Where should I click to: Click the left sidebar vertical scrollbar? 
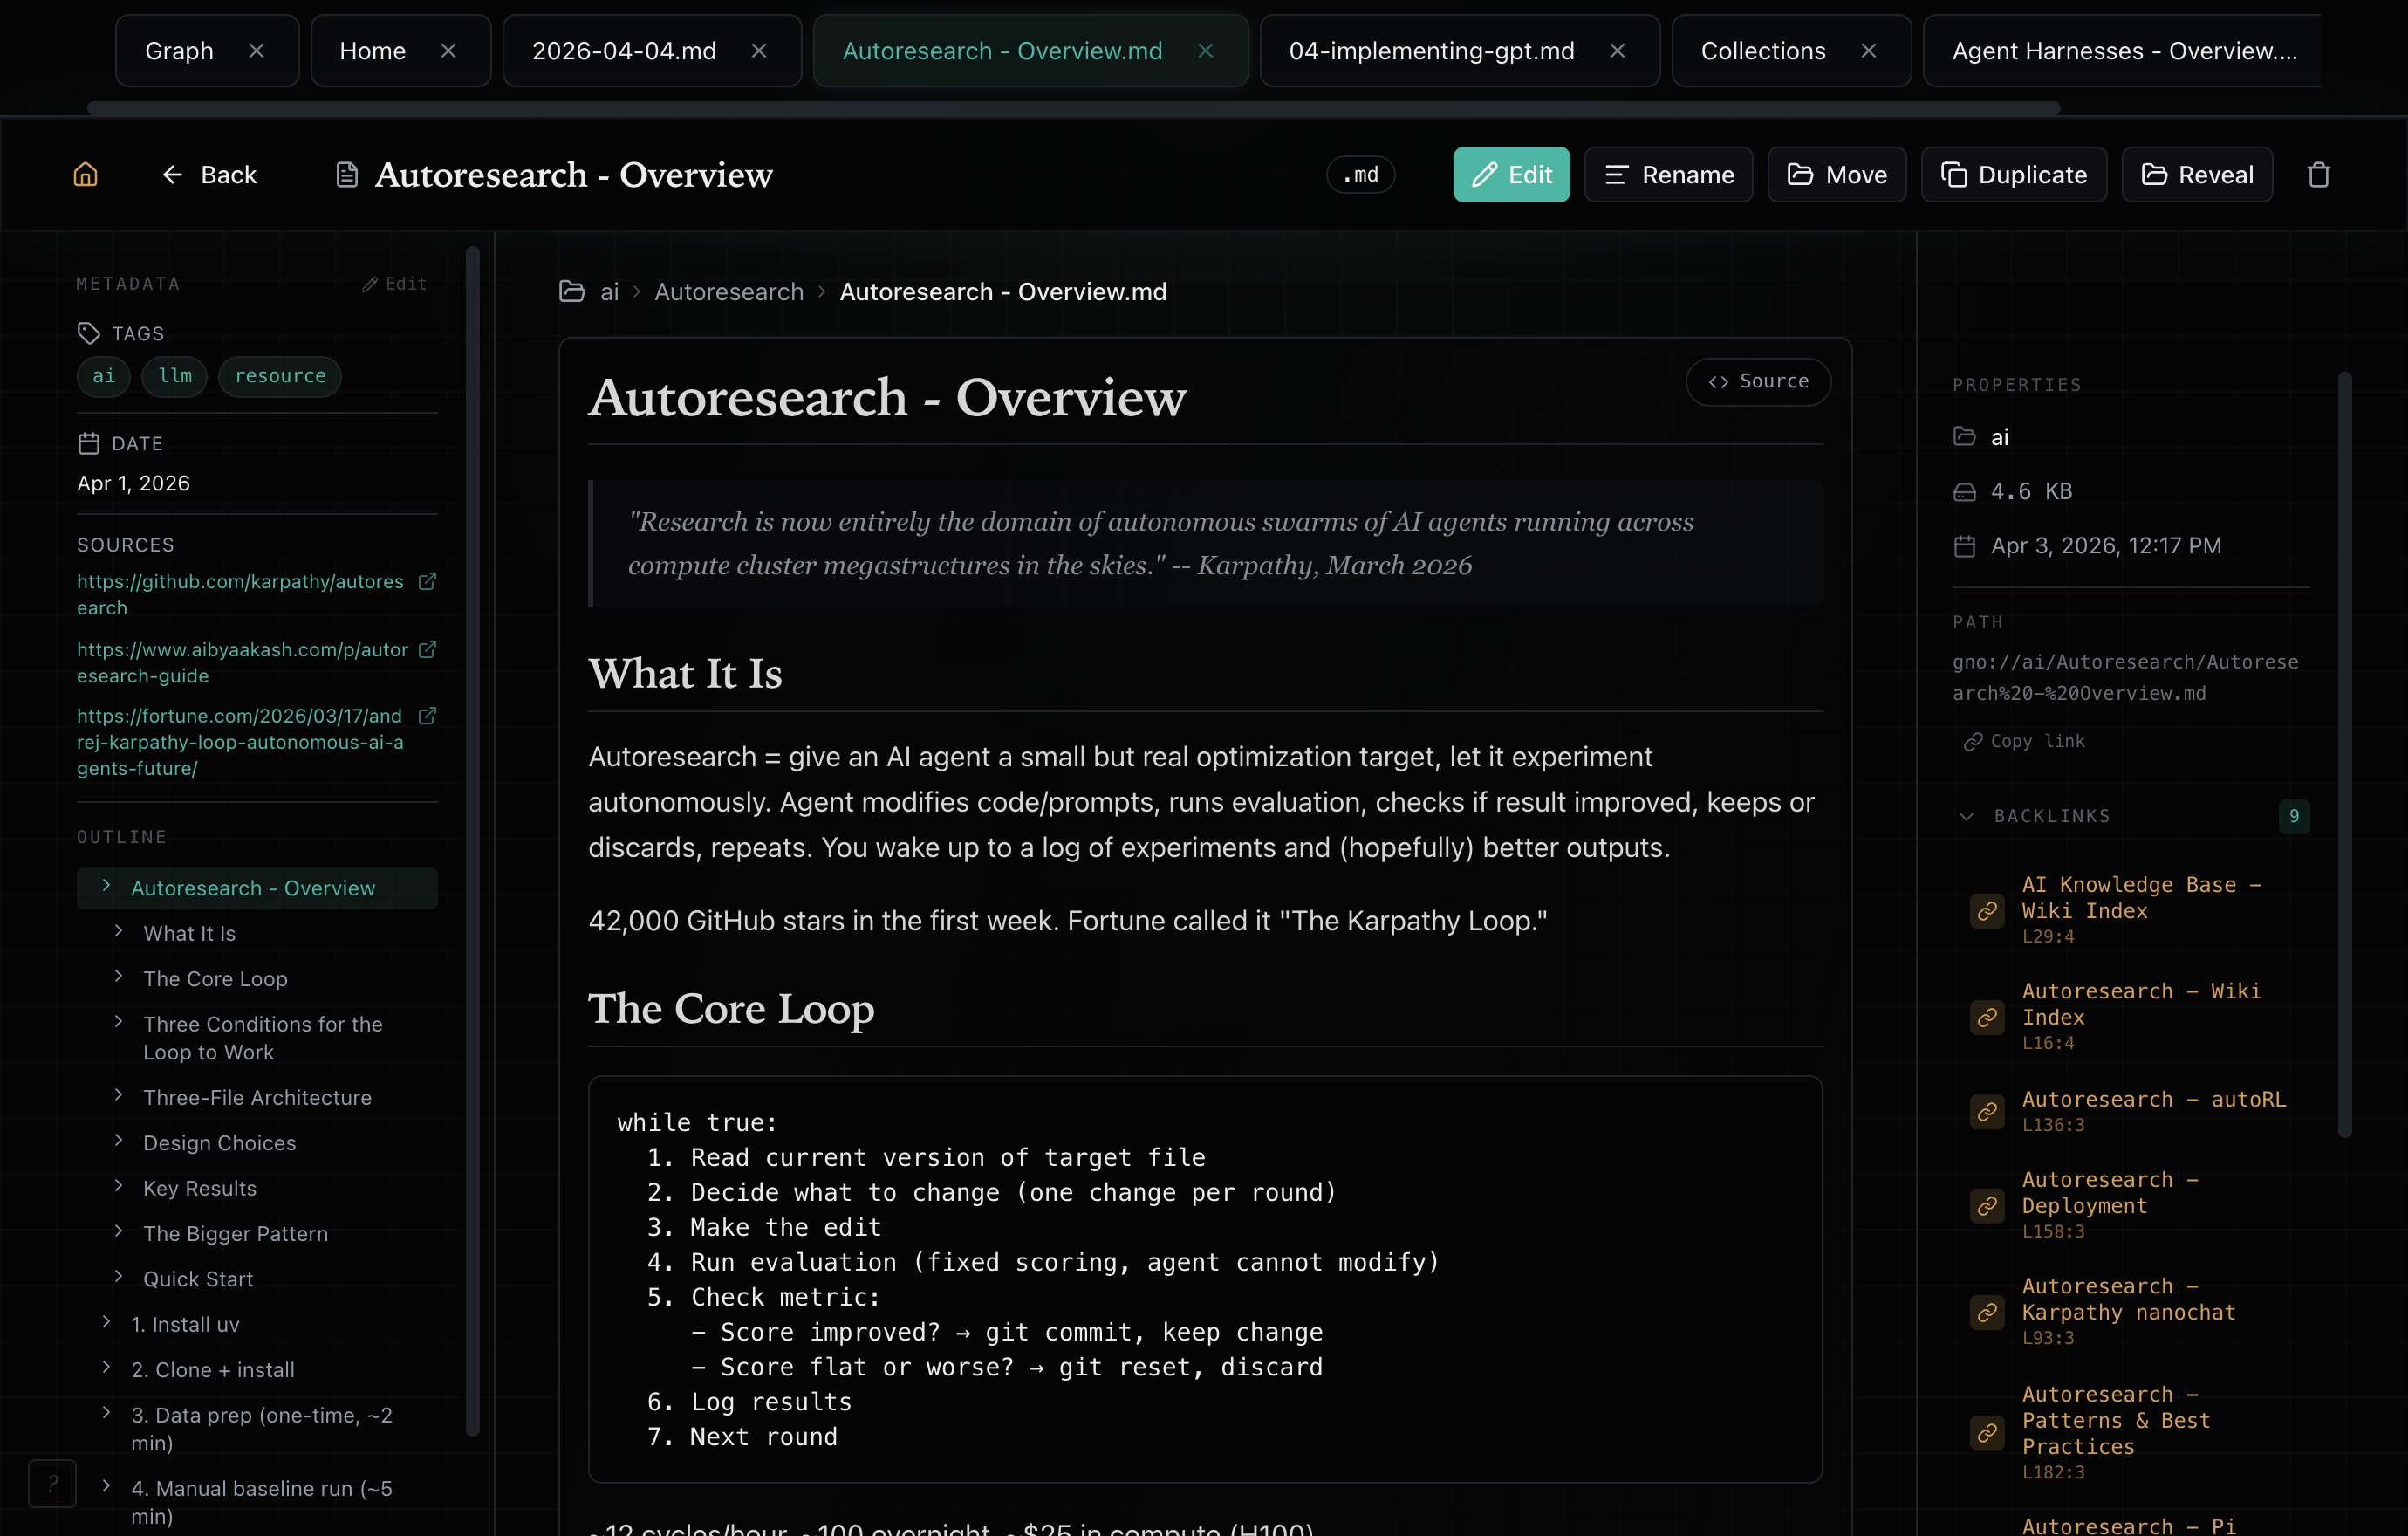point(473,840)
